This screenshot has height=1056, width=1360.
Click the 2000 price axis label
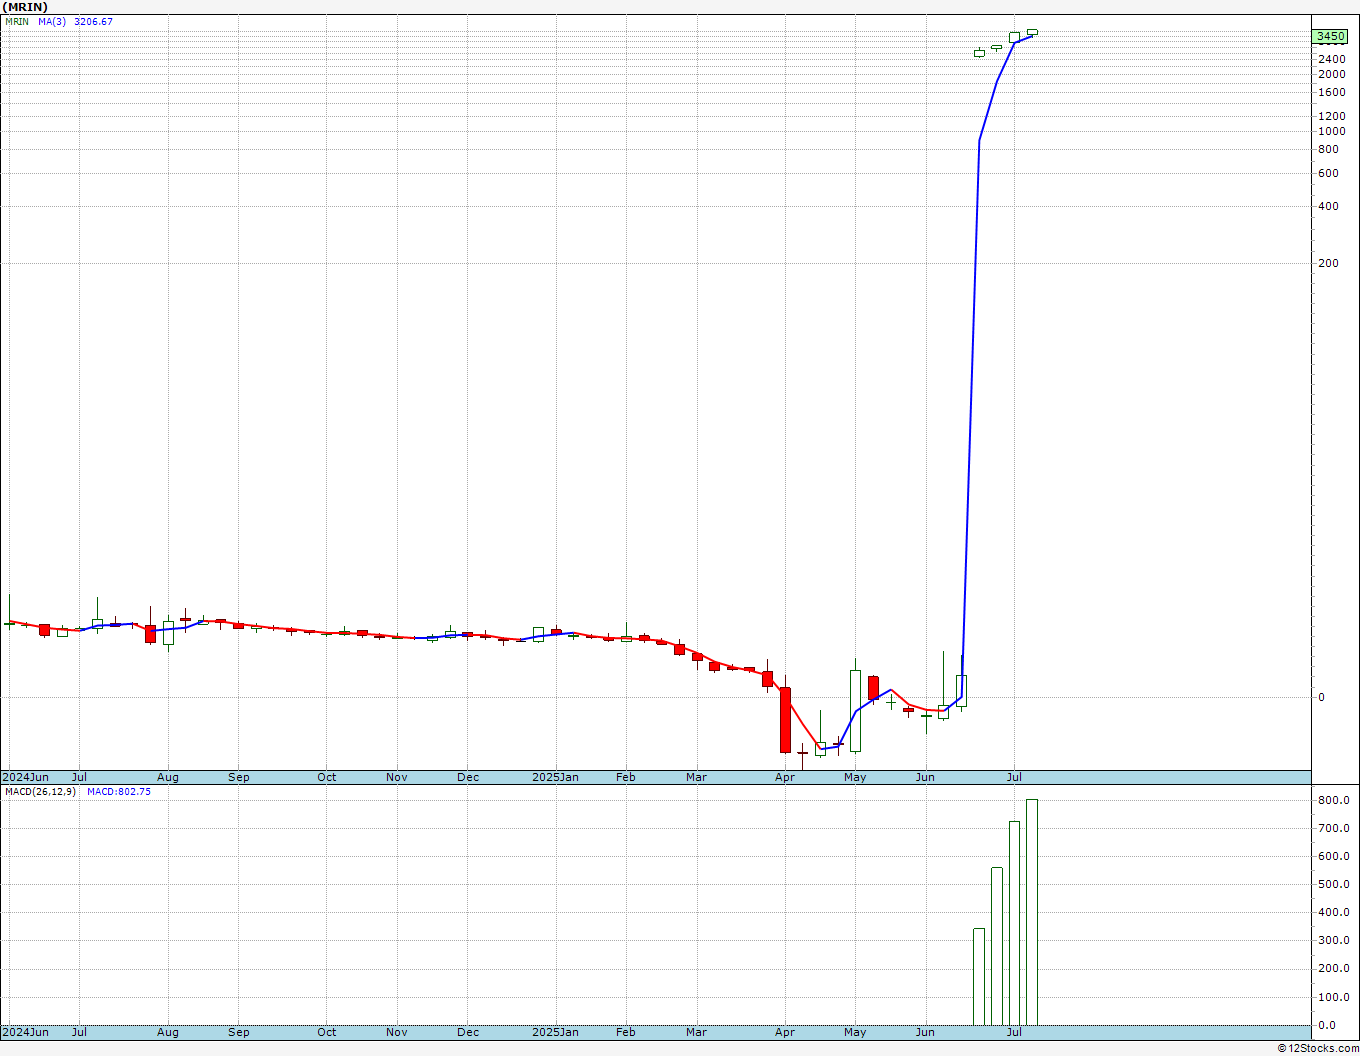coord(1331,74)
